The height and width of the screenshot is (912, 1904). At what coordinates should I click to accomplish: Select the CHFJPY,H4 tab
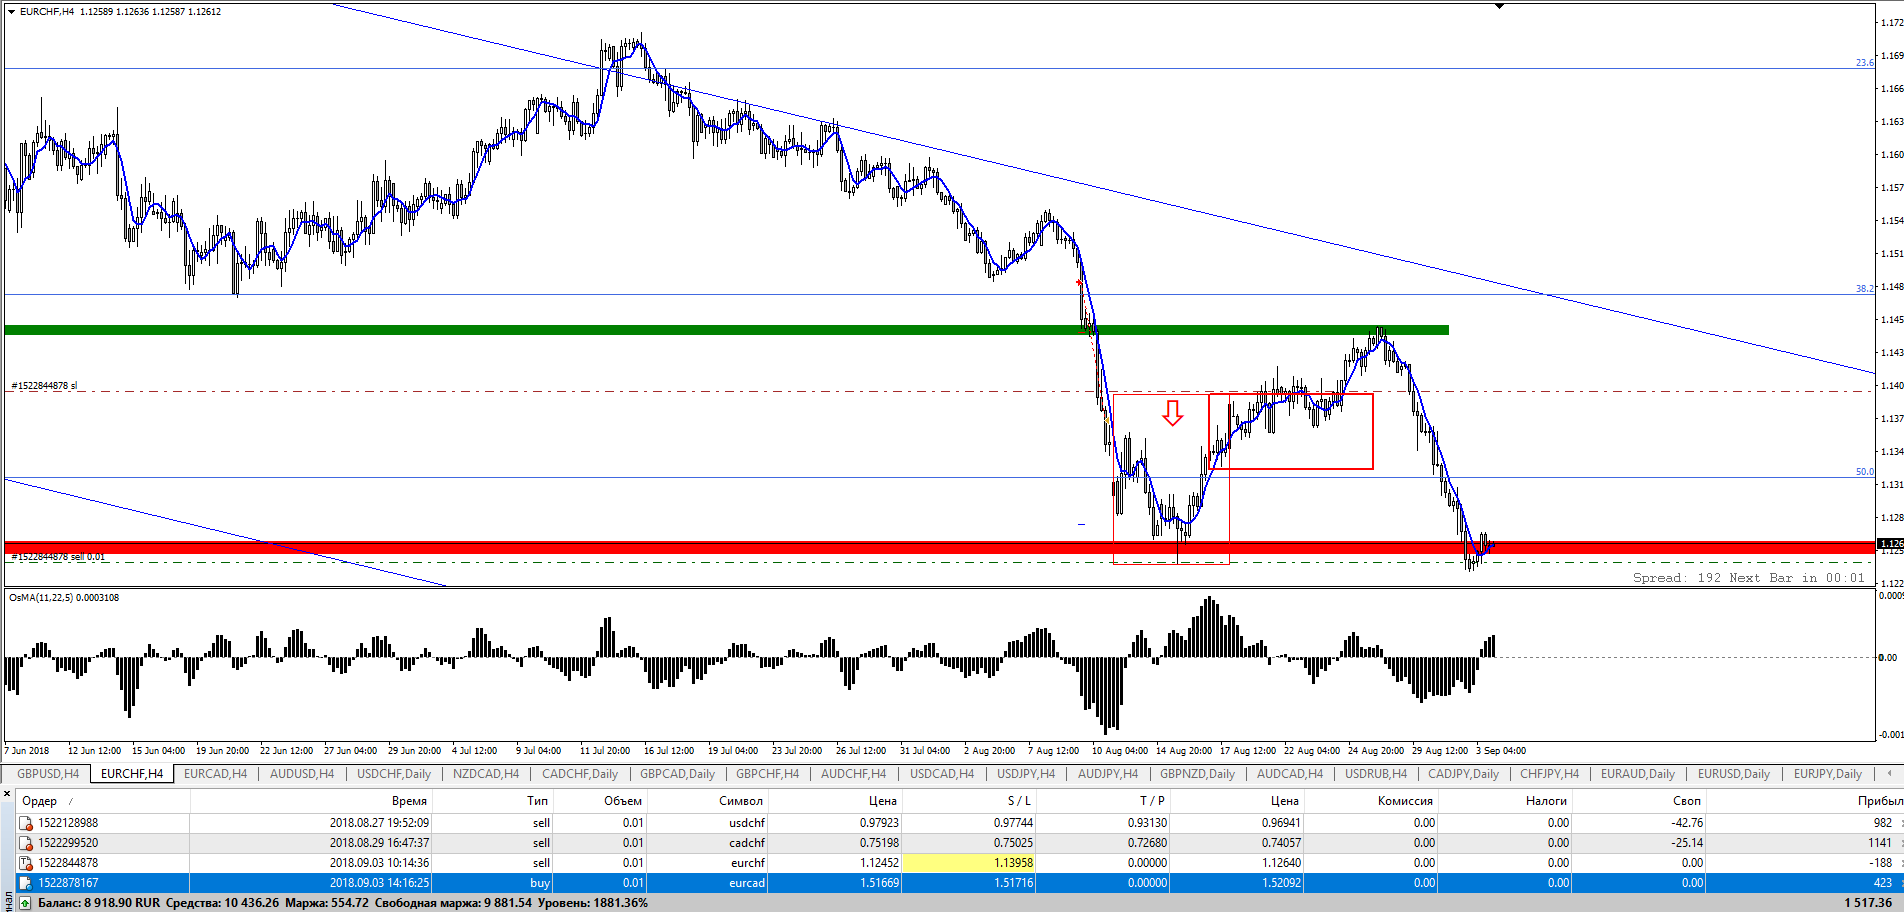[x=1550, y=774]
